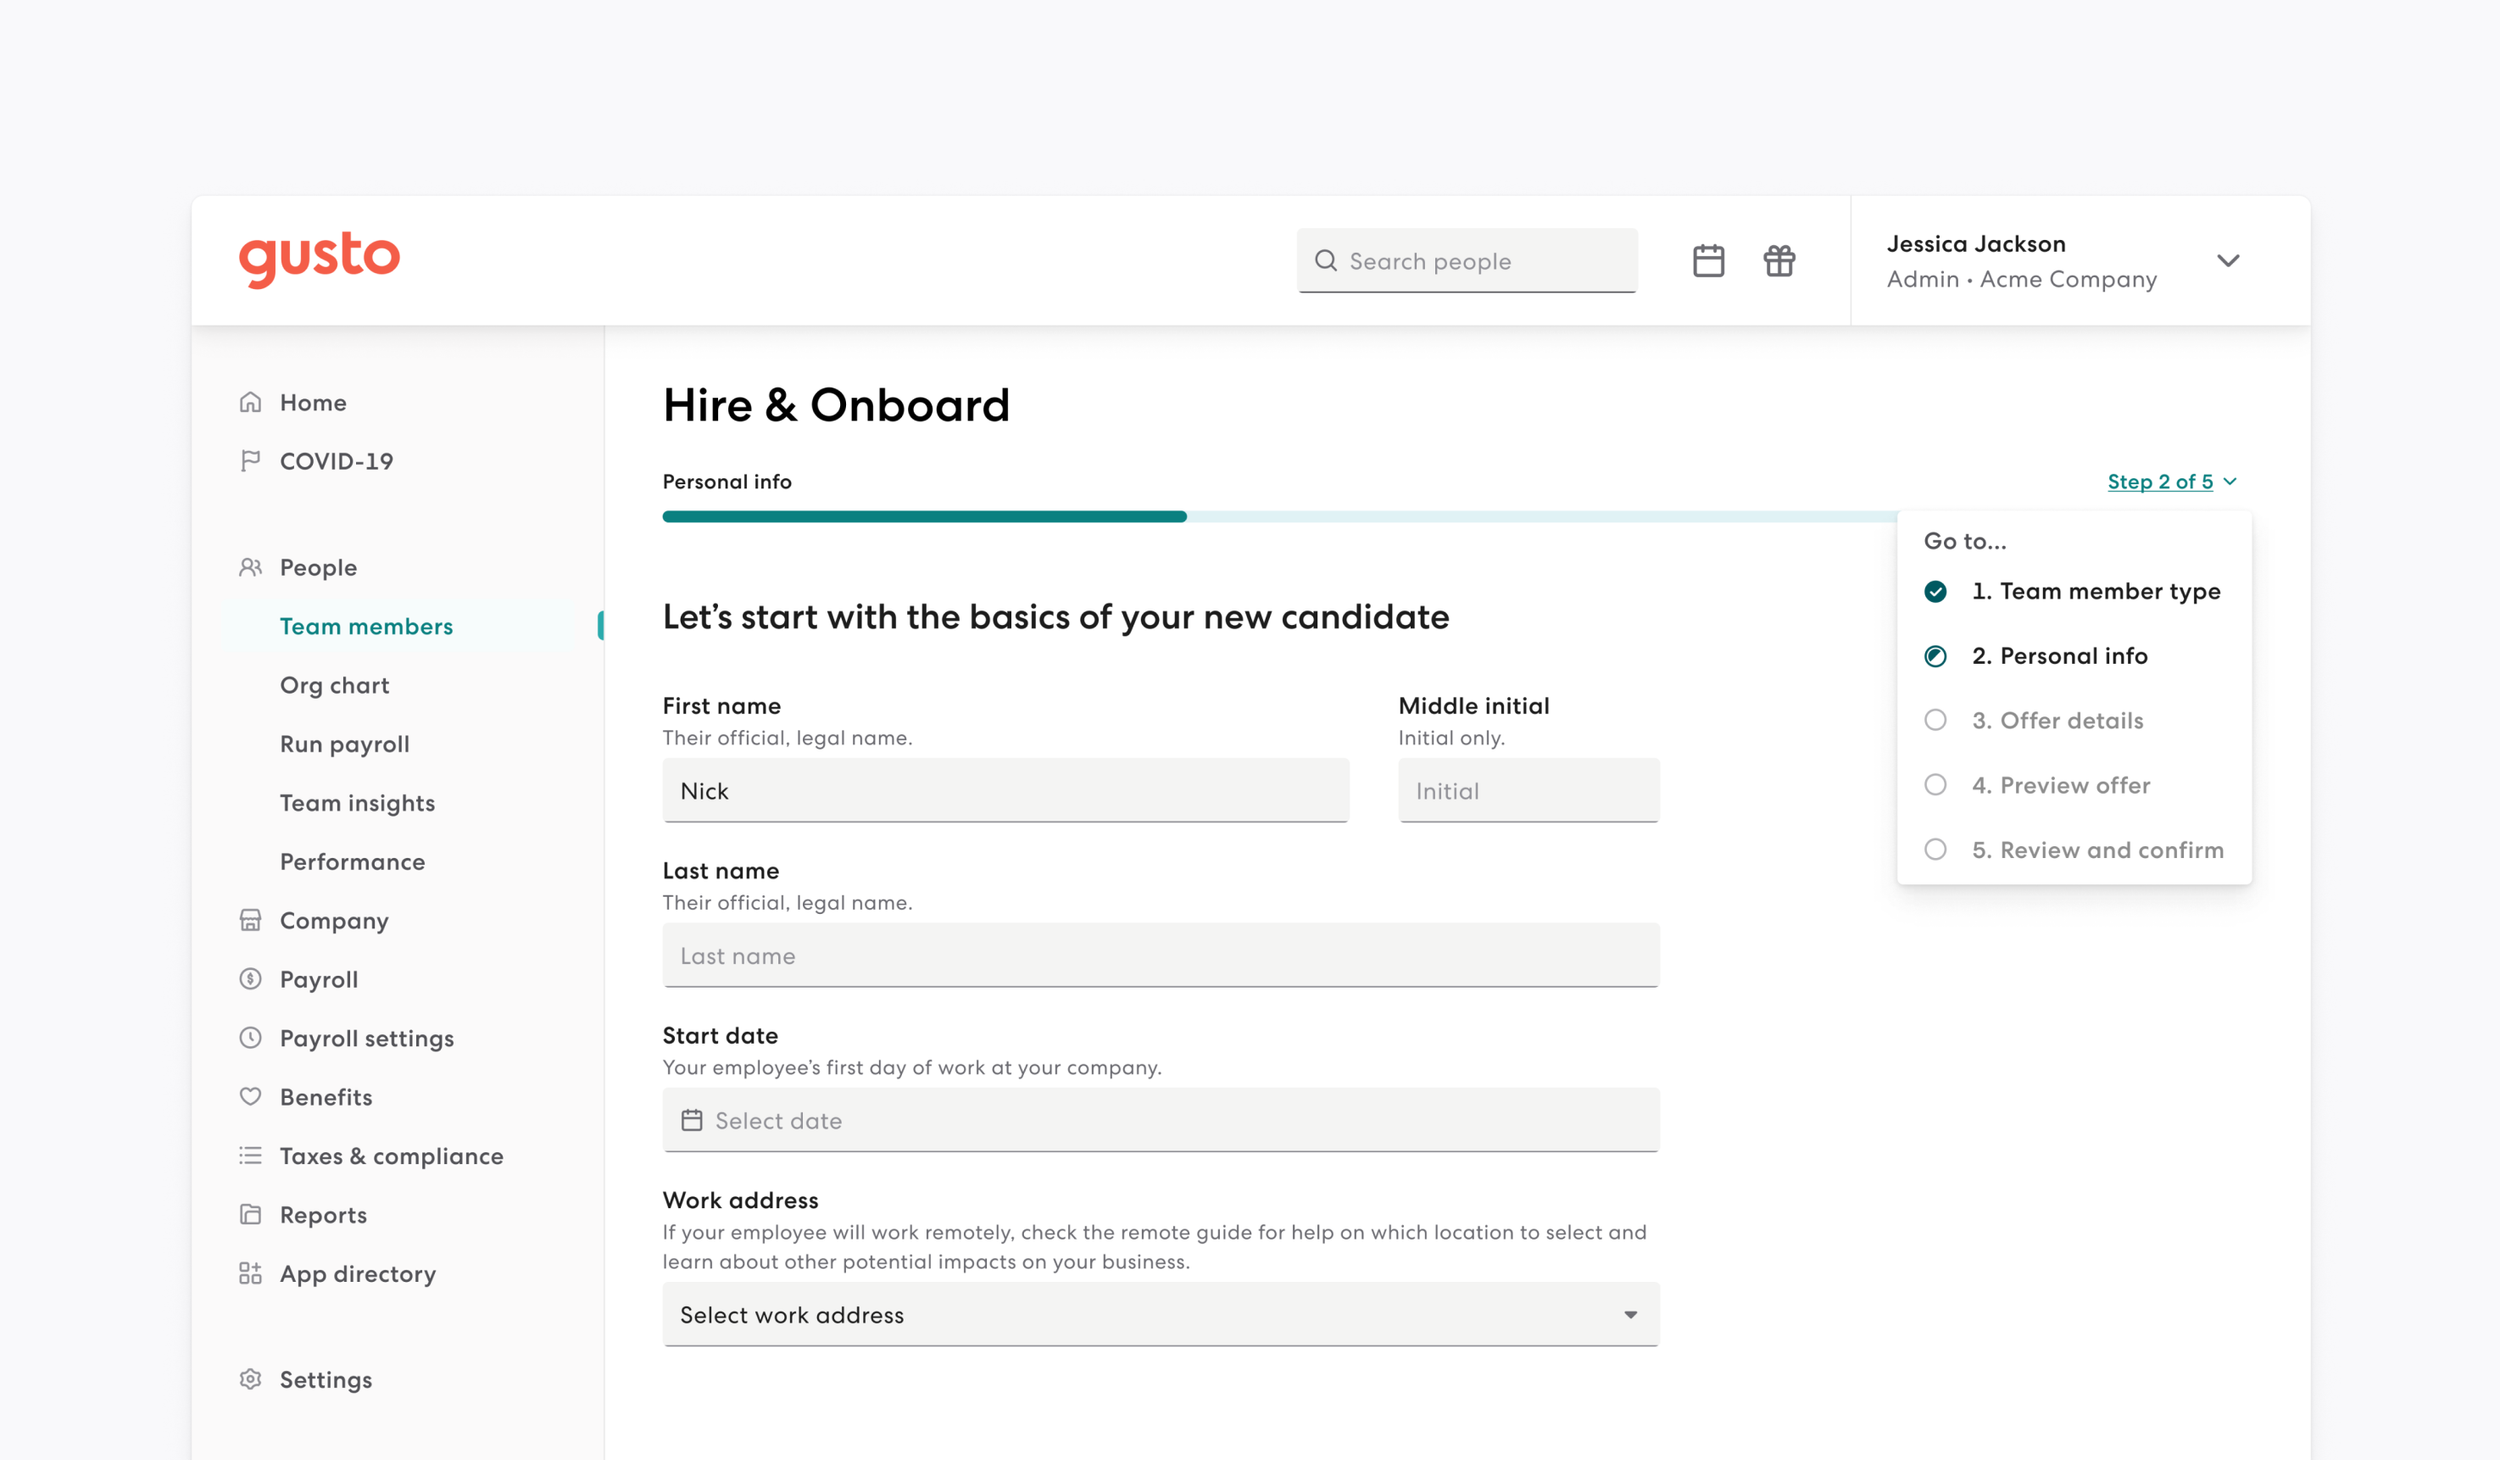Select Review and confirm step radio

pos(1935,850)
